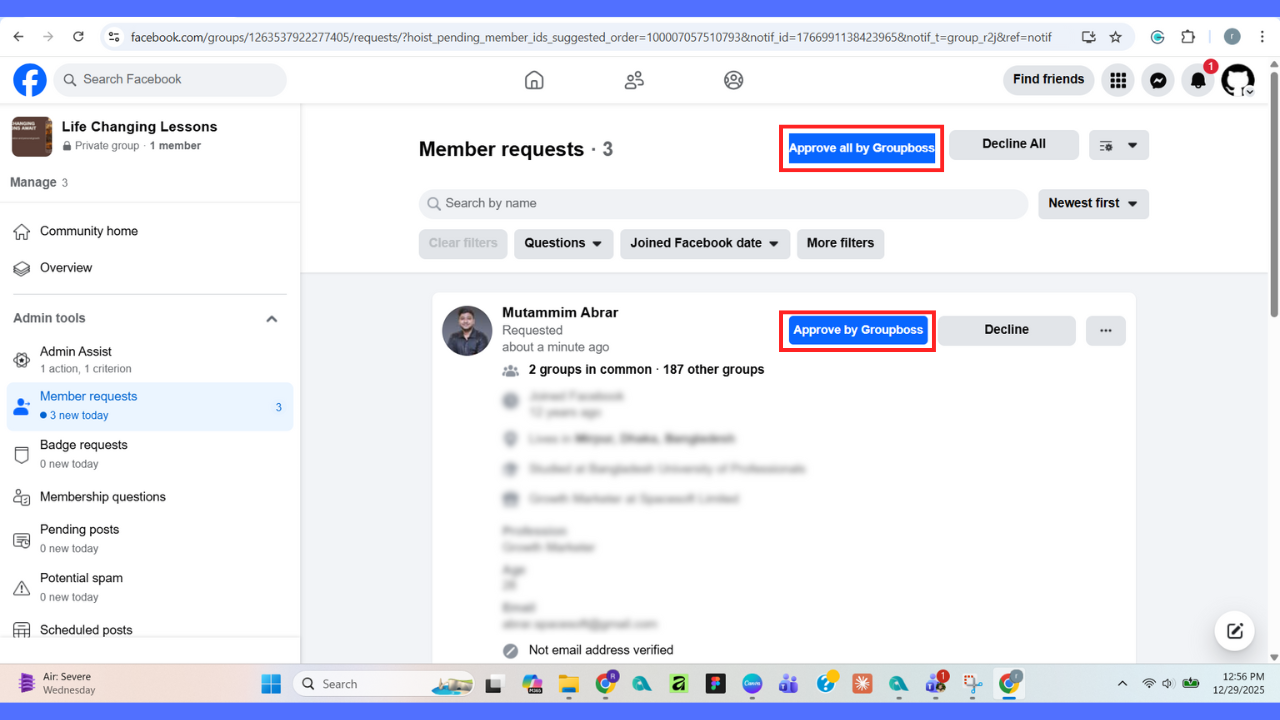Click the Search by name field

[x=723, y=204]
